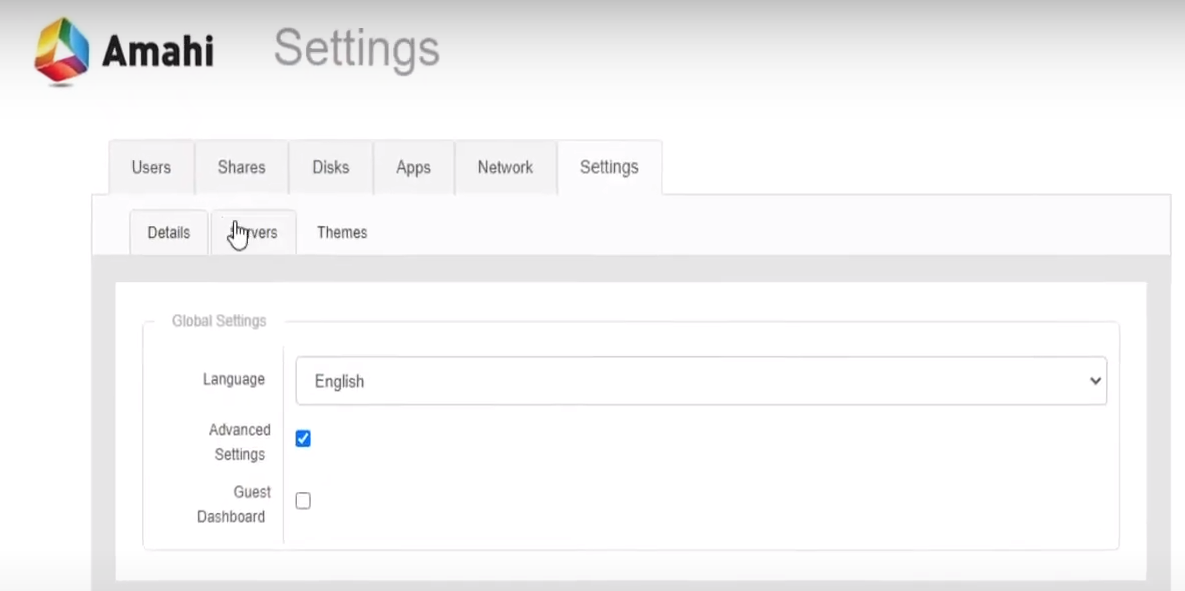Click the Language dropdown chevron arrow
1185x591 pixels.
coord(1095,381)
